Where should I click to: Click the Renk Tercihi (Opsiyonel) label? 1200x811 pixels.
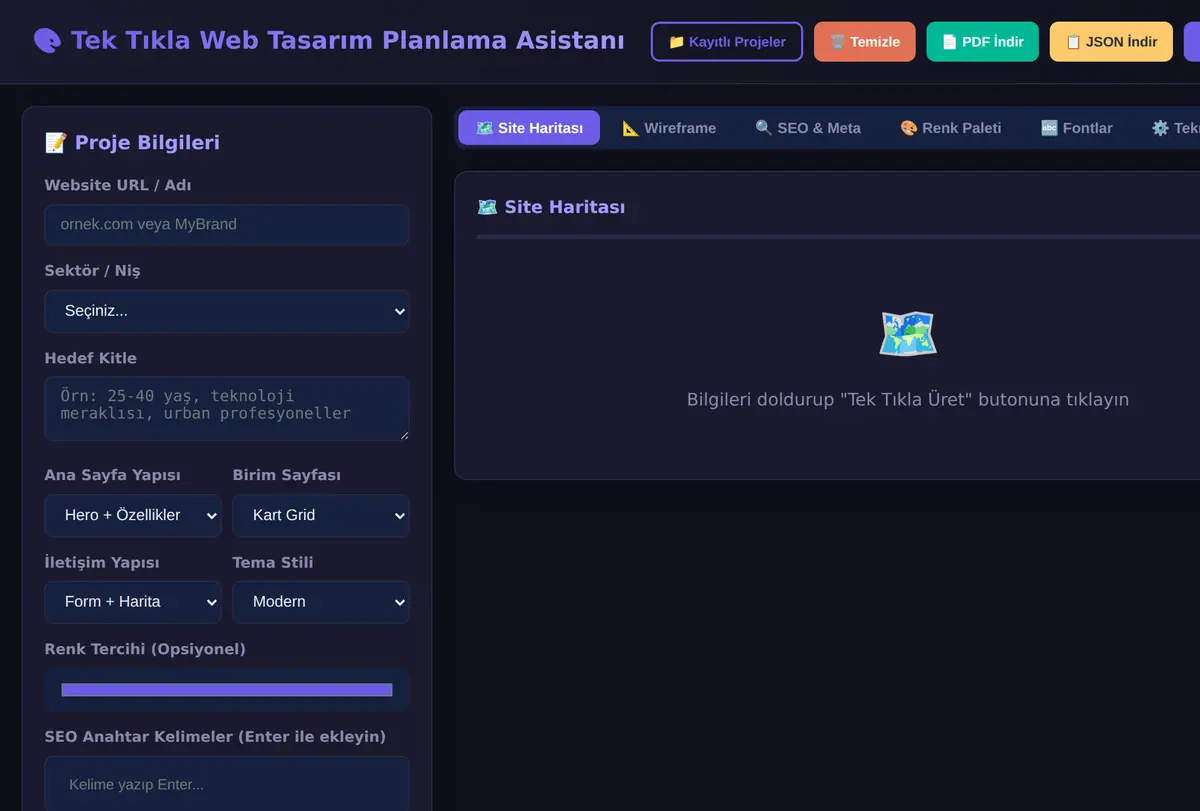(x=145, y=649)
